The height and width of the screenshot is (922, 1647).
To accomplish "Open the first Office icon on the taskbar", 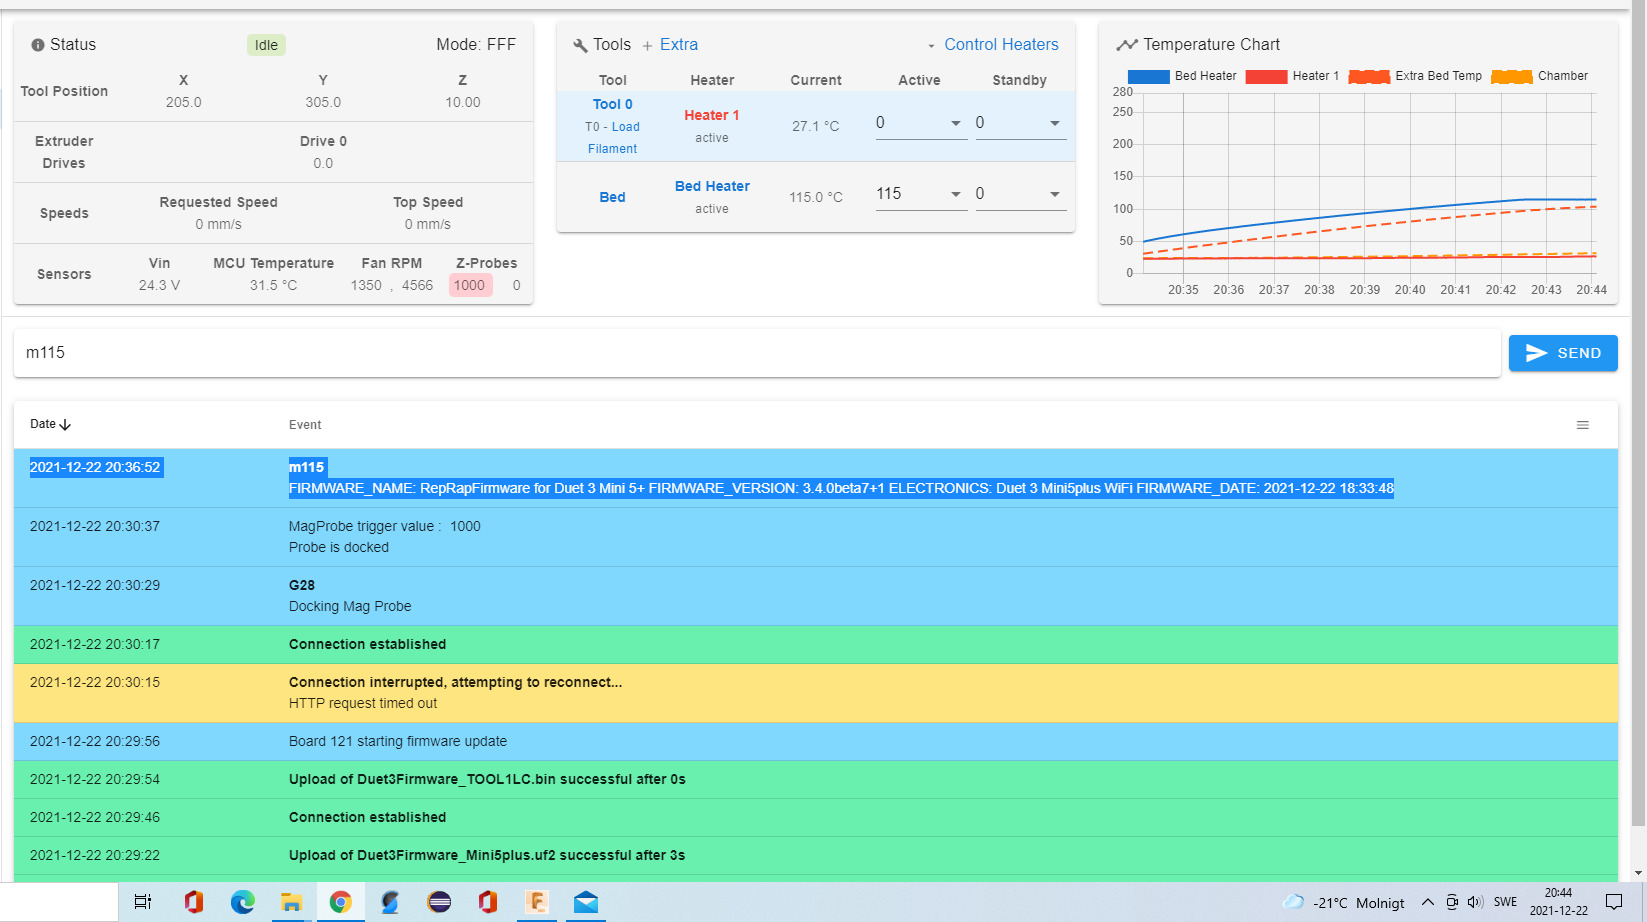I will coord(194,902).
